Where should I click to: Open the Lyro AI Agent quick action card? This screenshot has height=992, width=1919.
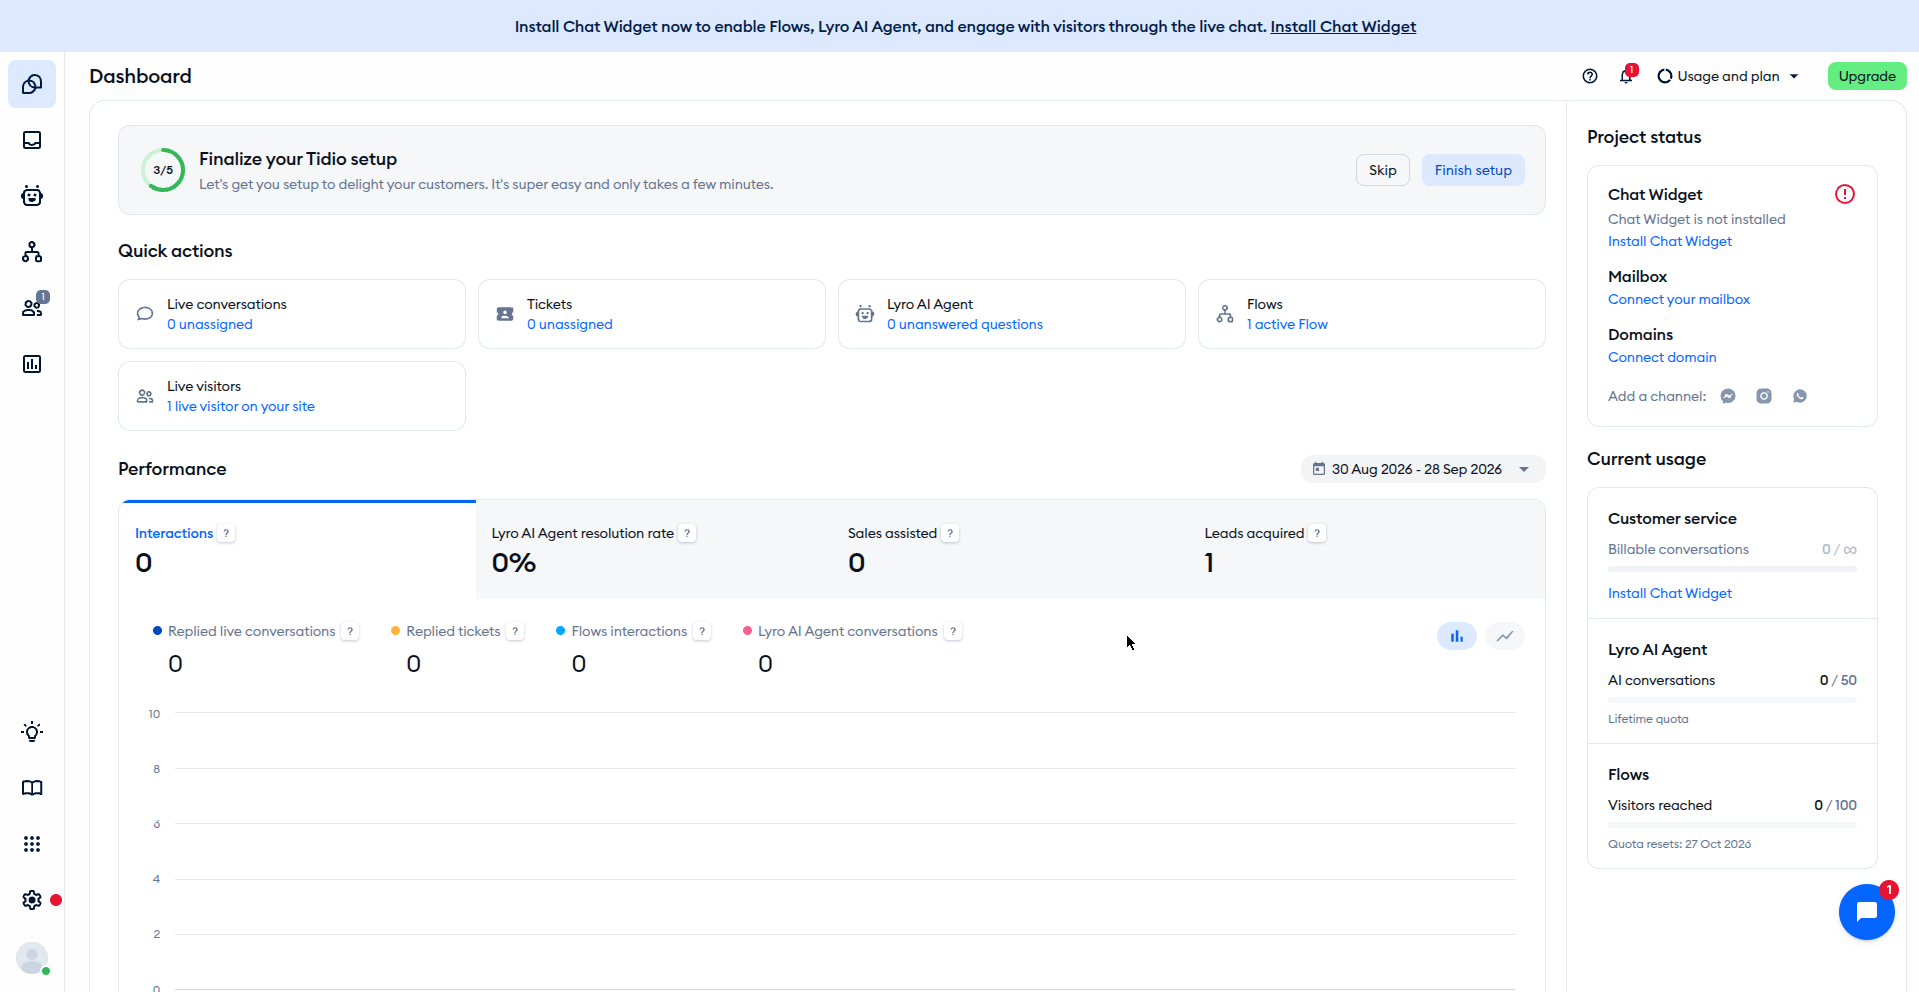click(1012, 314)
